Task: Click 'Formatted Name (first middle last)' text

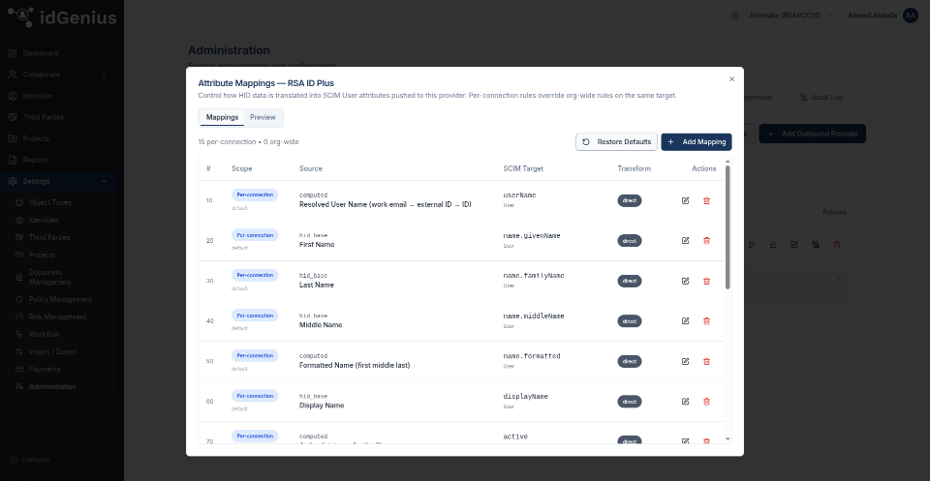Action: [x=355, y=365]
